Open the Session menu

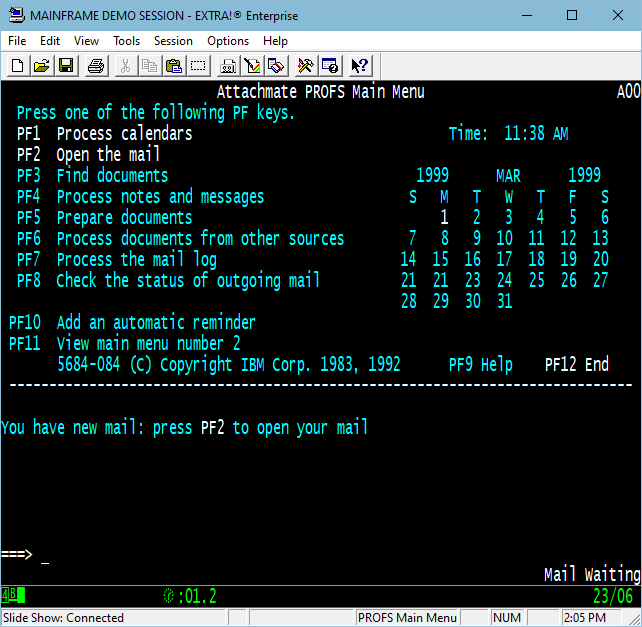coord(173,41)
